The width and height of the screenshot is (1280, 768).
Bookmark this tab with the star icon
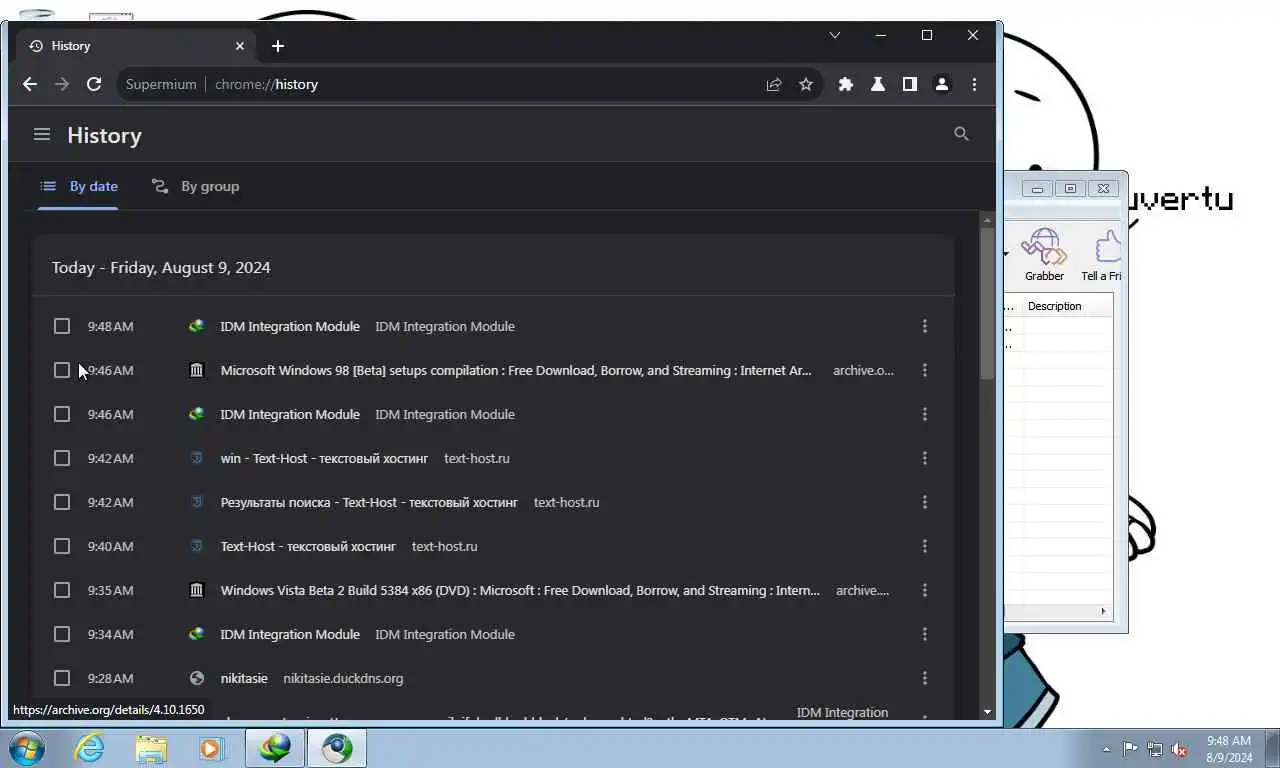[x=806, y=85]
